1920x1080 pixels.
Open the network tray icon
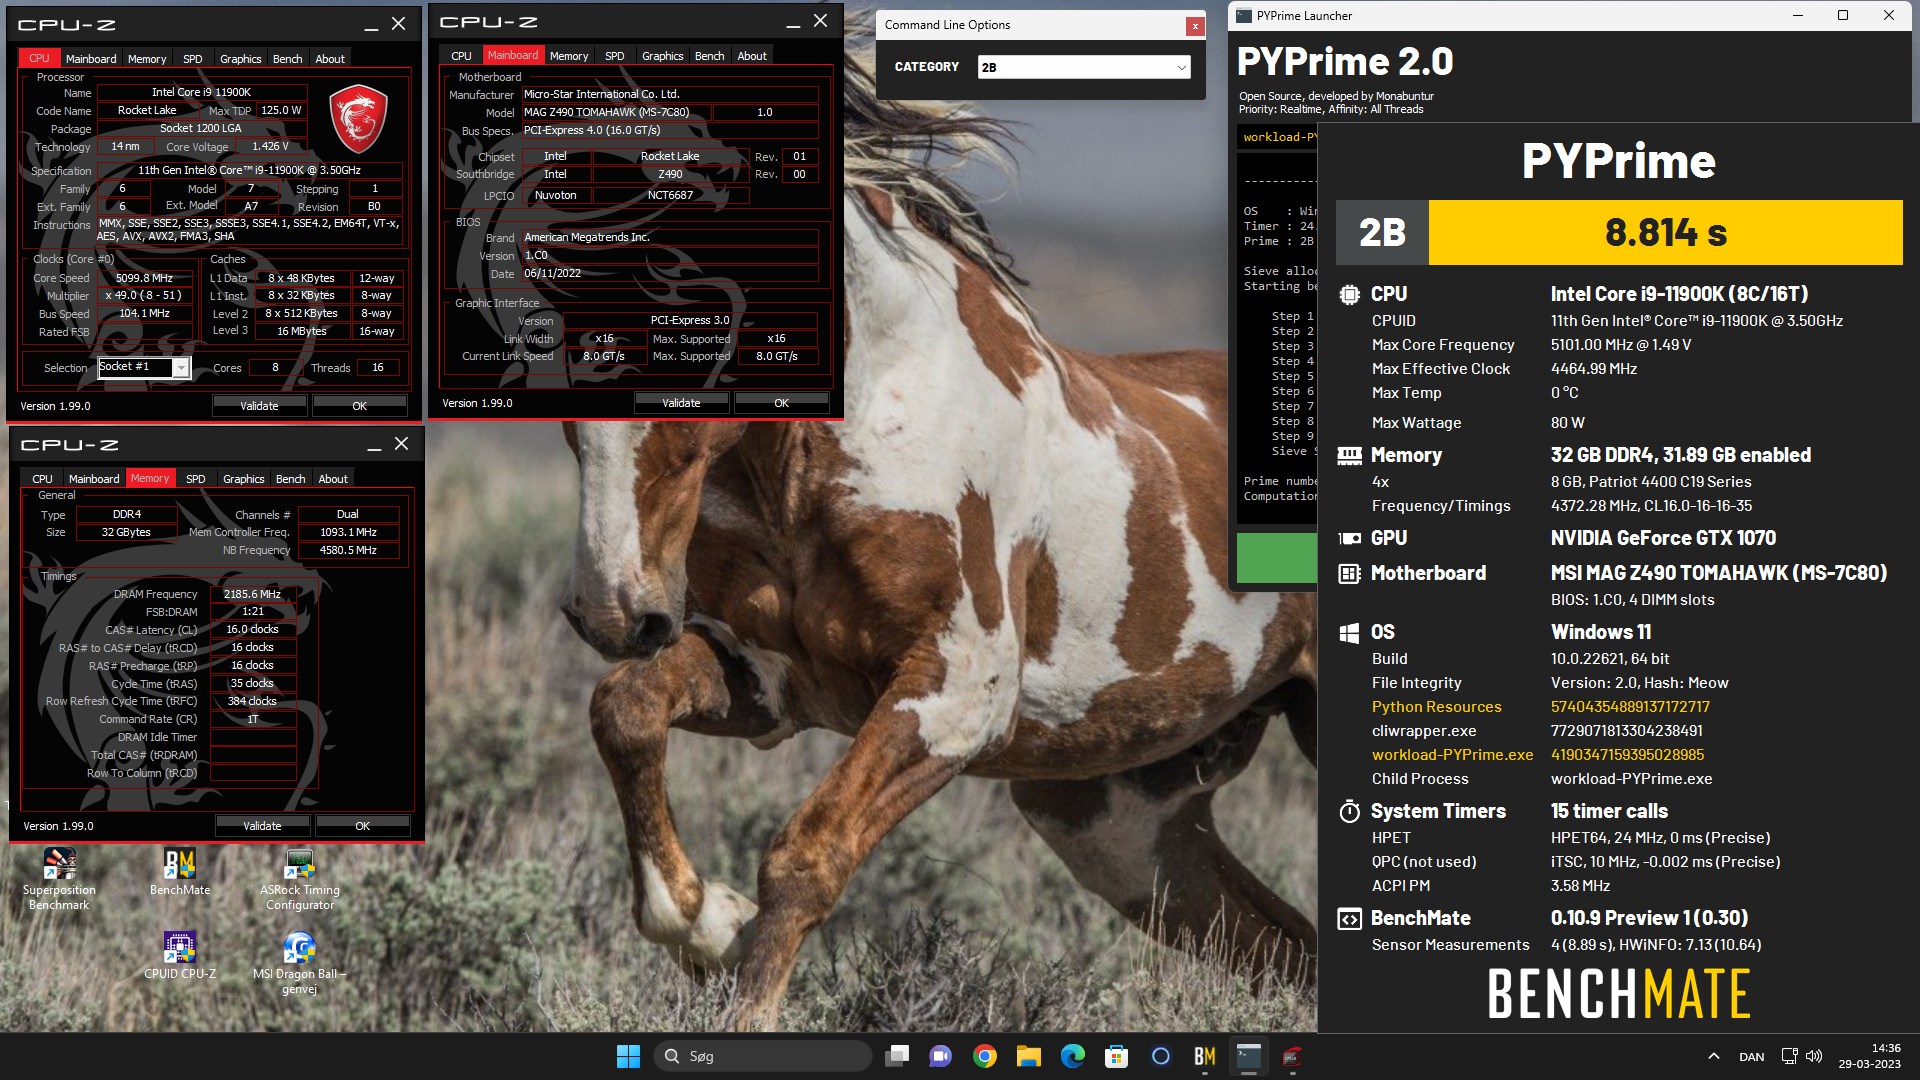coord(1790,1056)
